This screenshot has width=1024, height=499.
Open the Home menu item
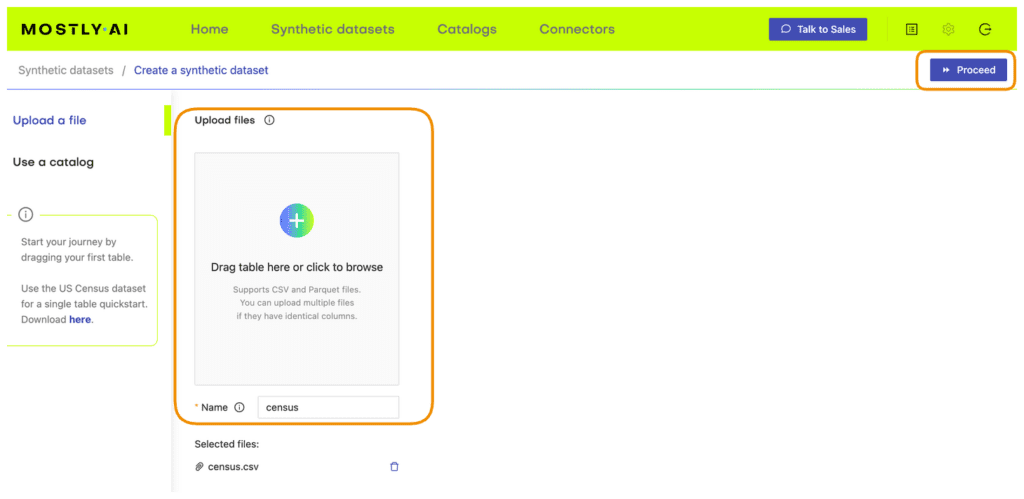(210, 29)
